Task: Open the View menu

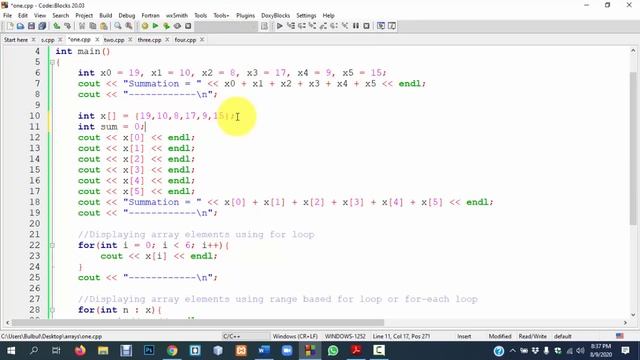Action: [x=40, y=16]
